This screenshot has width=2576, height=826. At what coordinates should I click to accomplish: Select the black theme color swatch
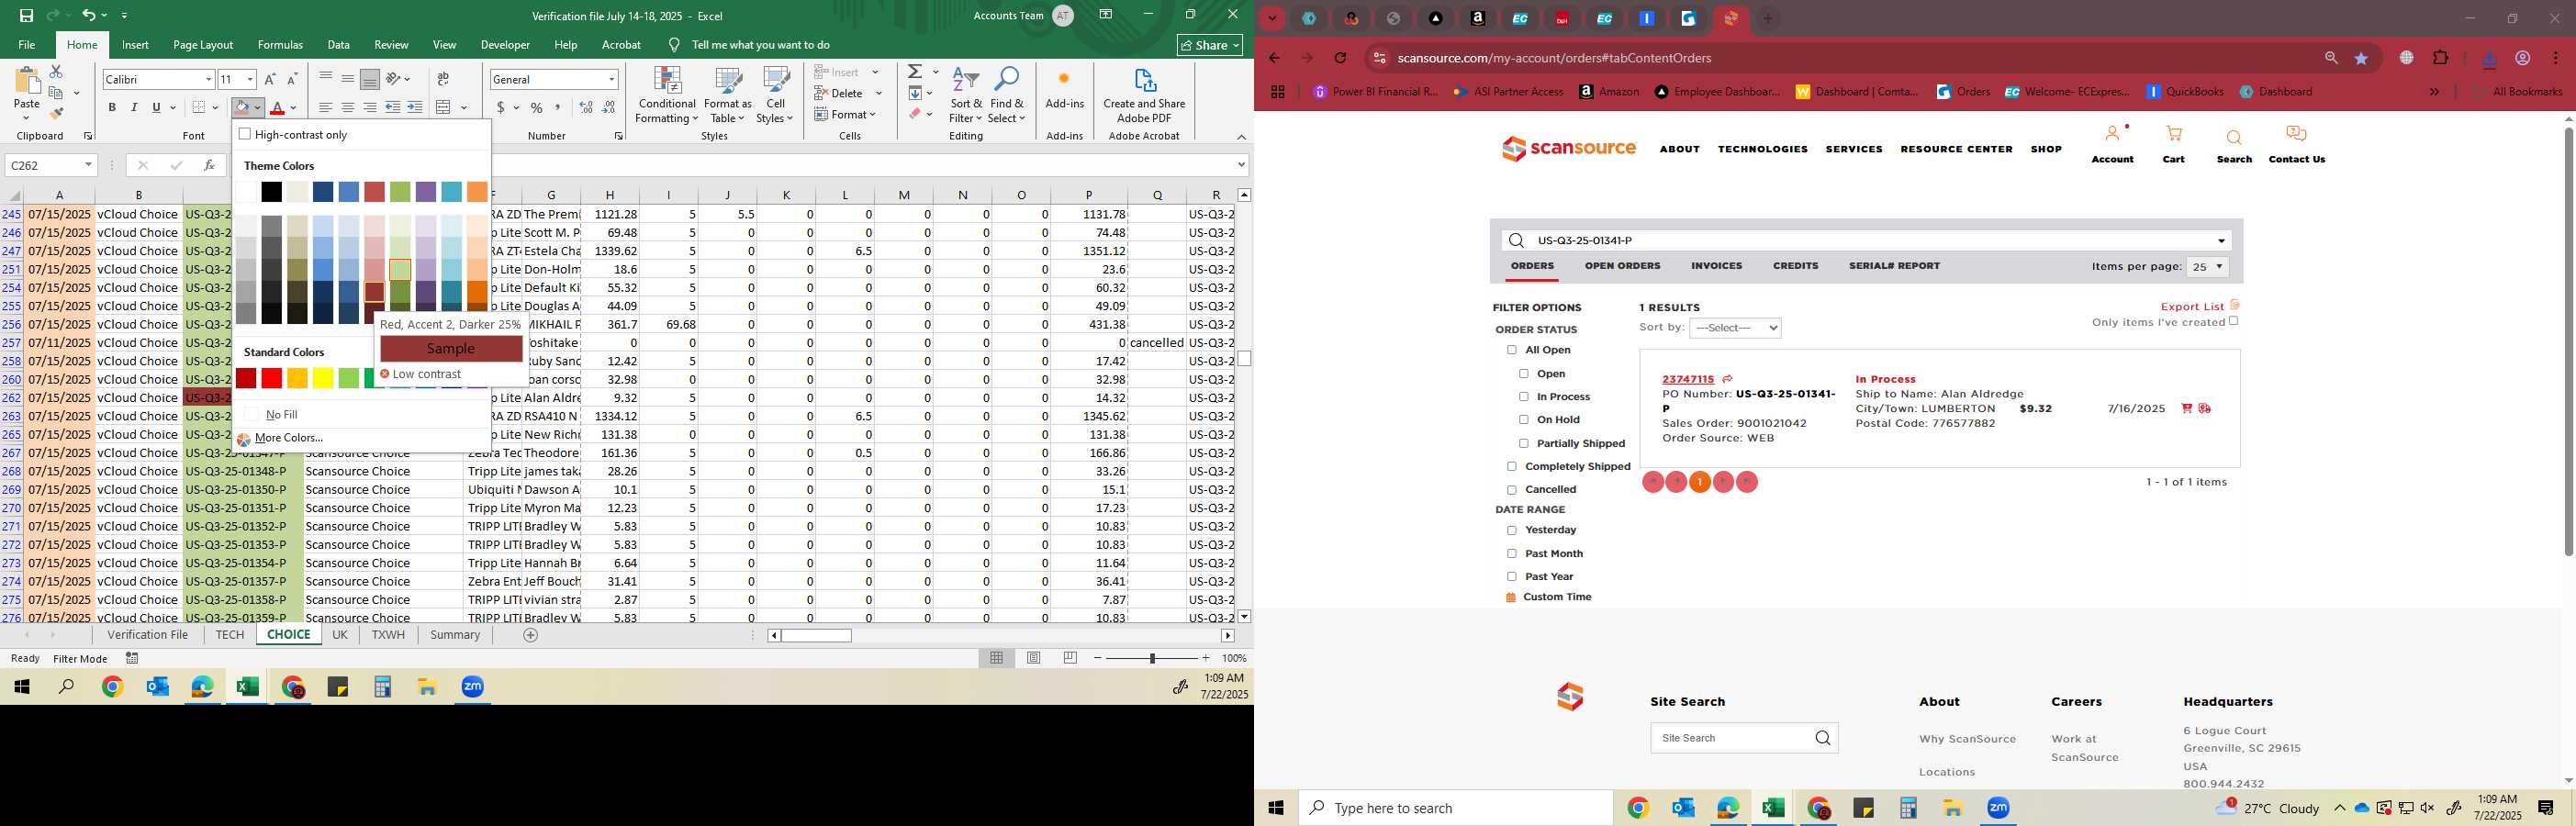[272, 191]
